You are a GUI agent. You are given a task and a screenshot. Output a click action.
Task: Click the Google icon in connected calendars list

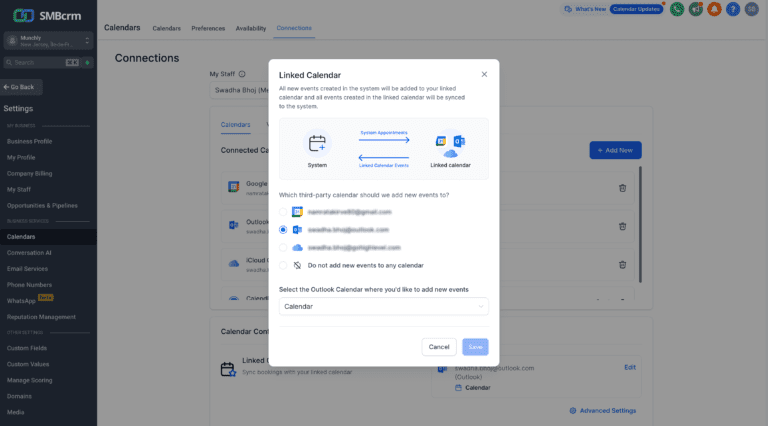pos(234,187)
